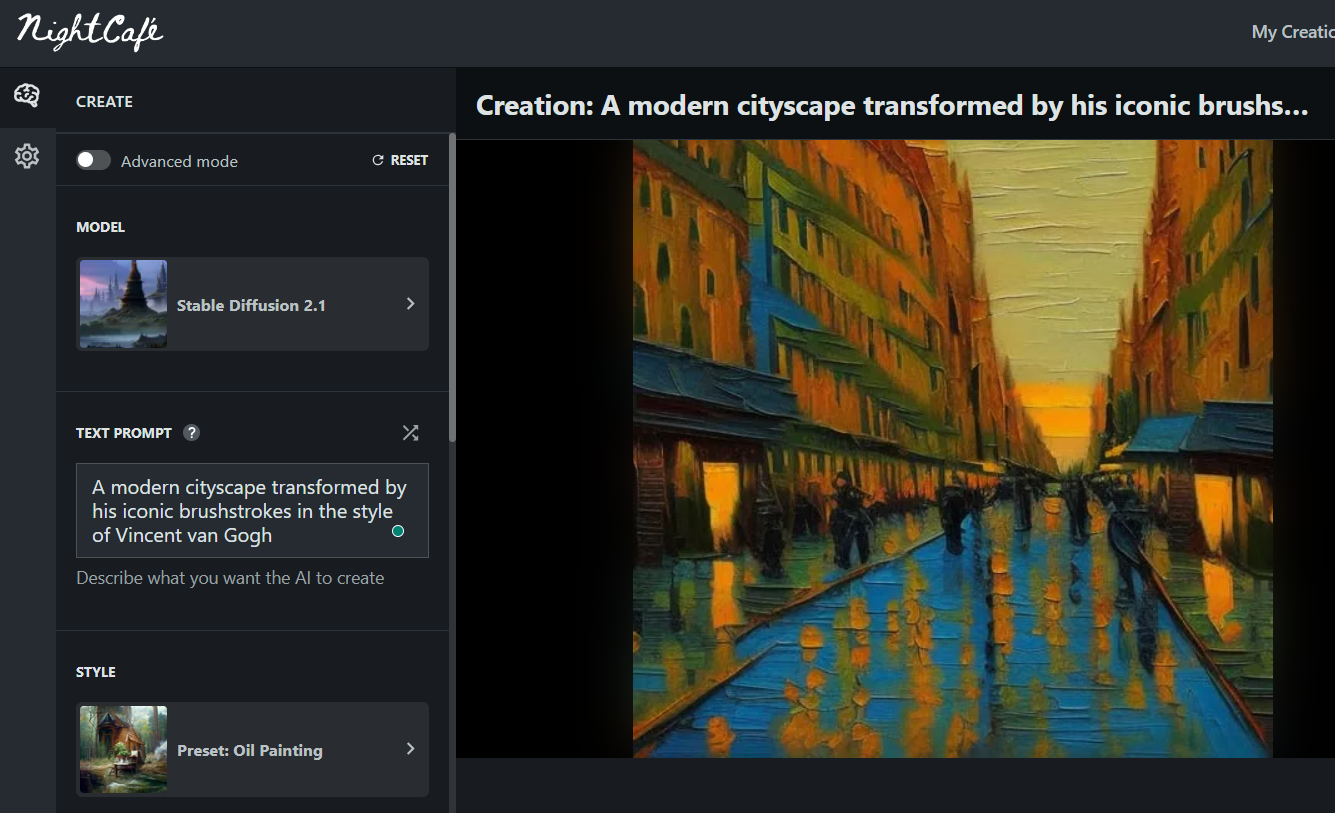Image resolution: width=1335 pixels, height=813 pixels.
Task: Click the Stable Diffusion 2.1 label
Action: [251, 305]
